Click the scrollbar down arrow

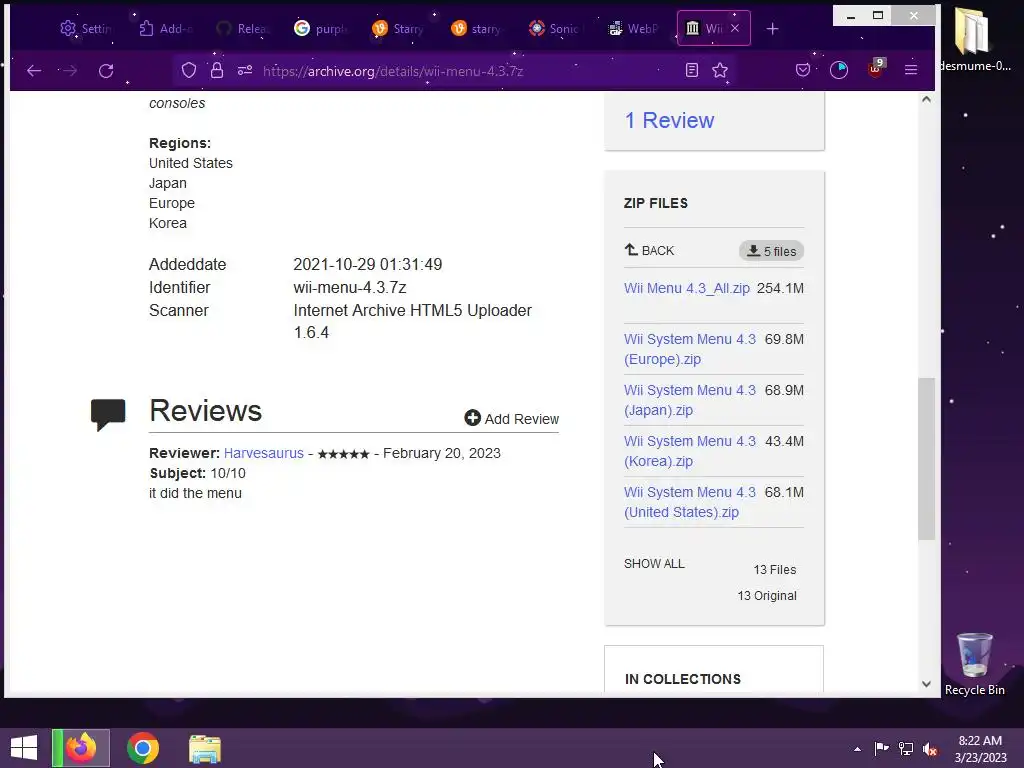(x=926, y=684)
